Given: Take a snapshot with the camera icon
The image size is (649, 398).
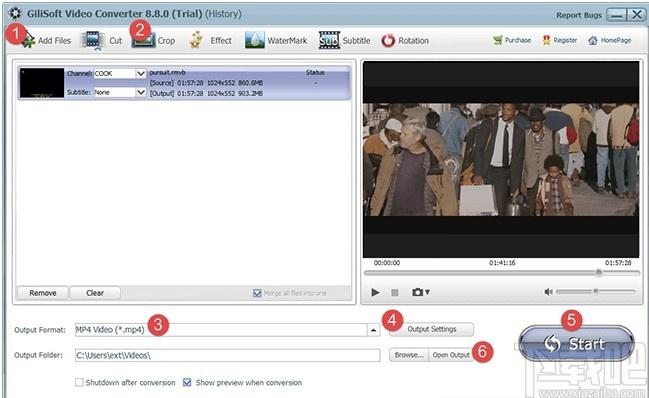Looking at the screenshot, I should point(417,292).
